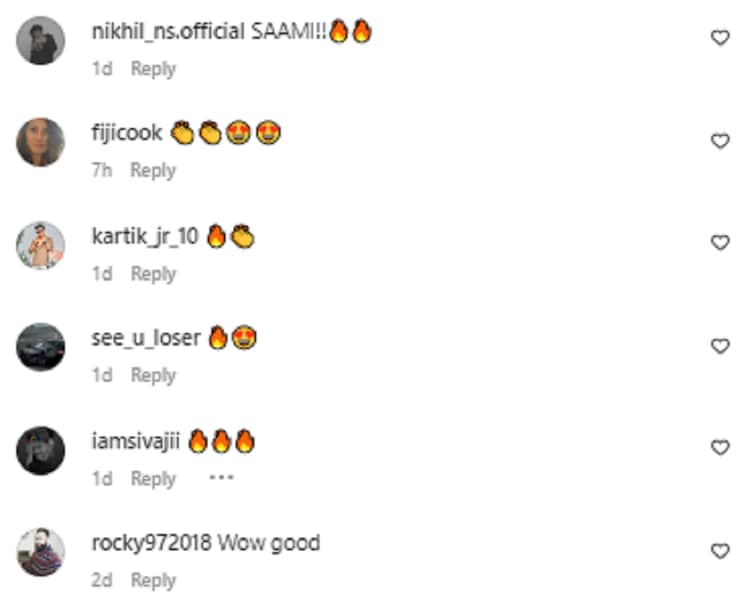Go to fijicook's profile via username
750x599 pixels.
(127, 133)
